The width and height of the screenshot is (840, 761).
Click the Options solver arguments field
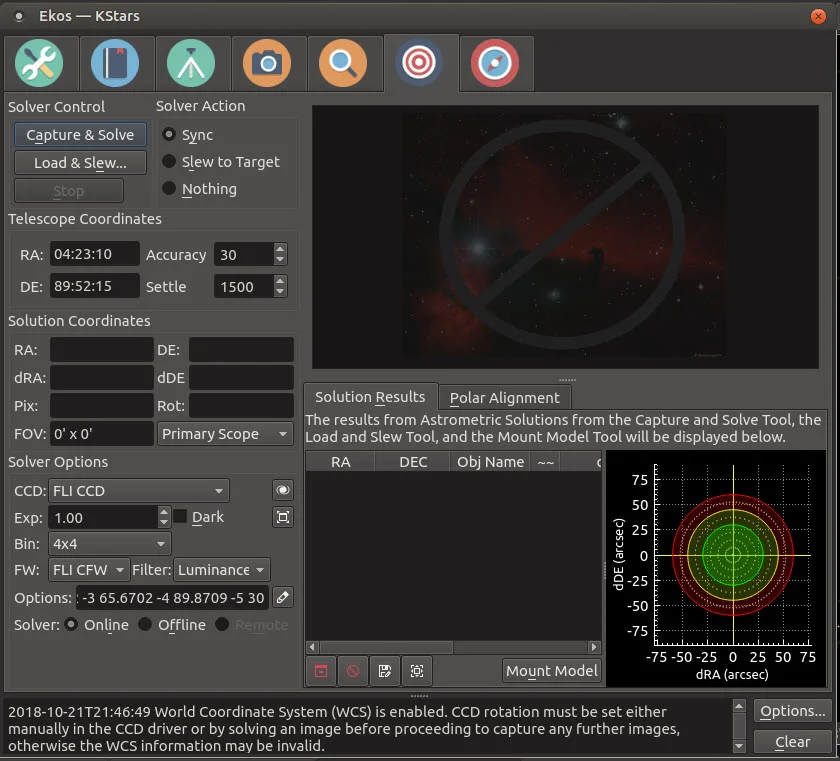tap(172, 598)
